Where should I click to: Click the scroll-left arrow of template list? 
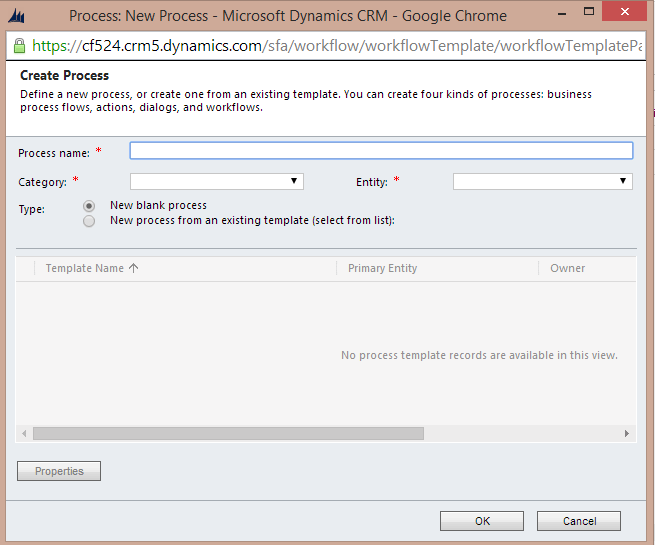(24, 433)
